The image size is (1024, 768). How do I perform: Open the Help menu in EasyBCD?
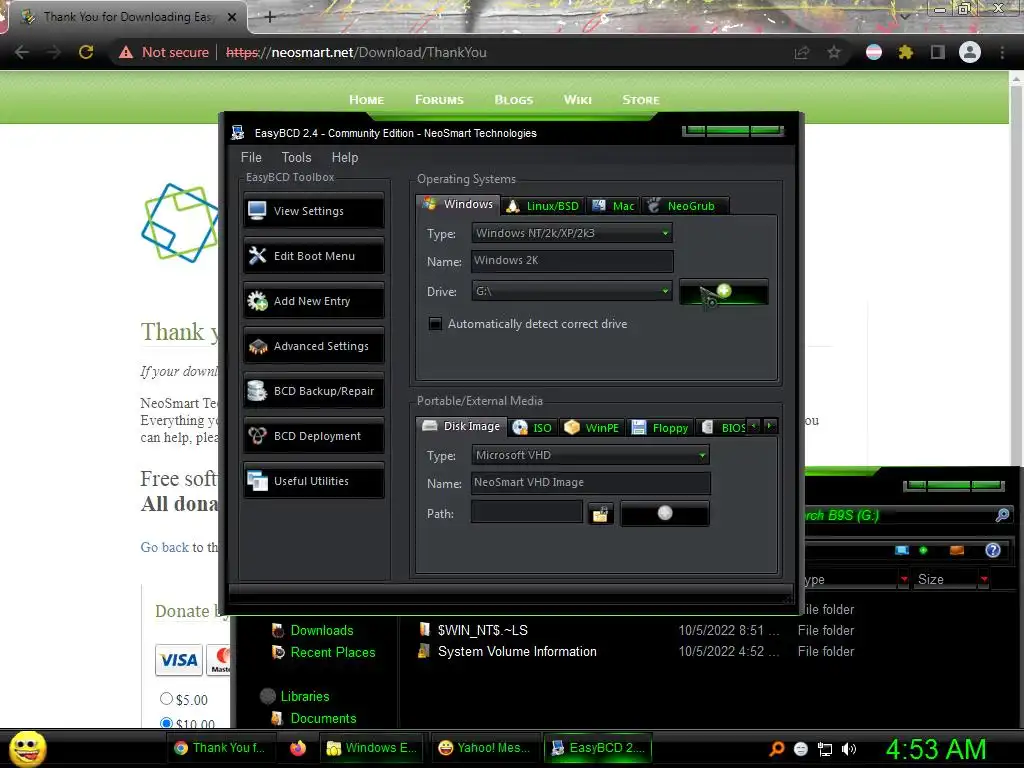[345, 157]
